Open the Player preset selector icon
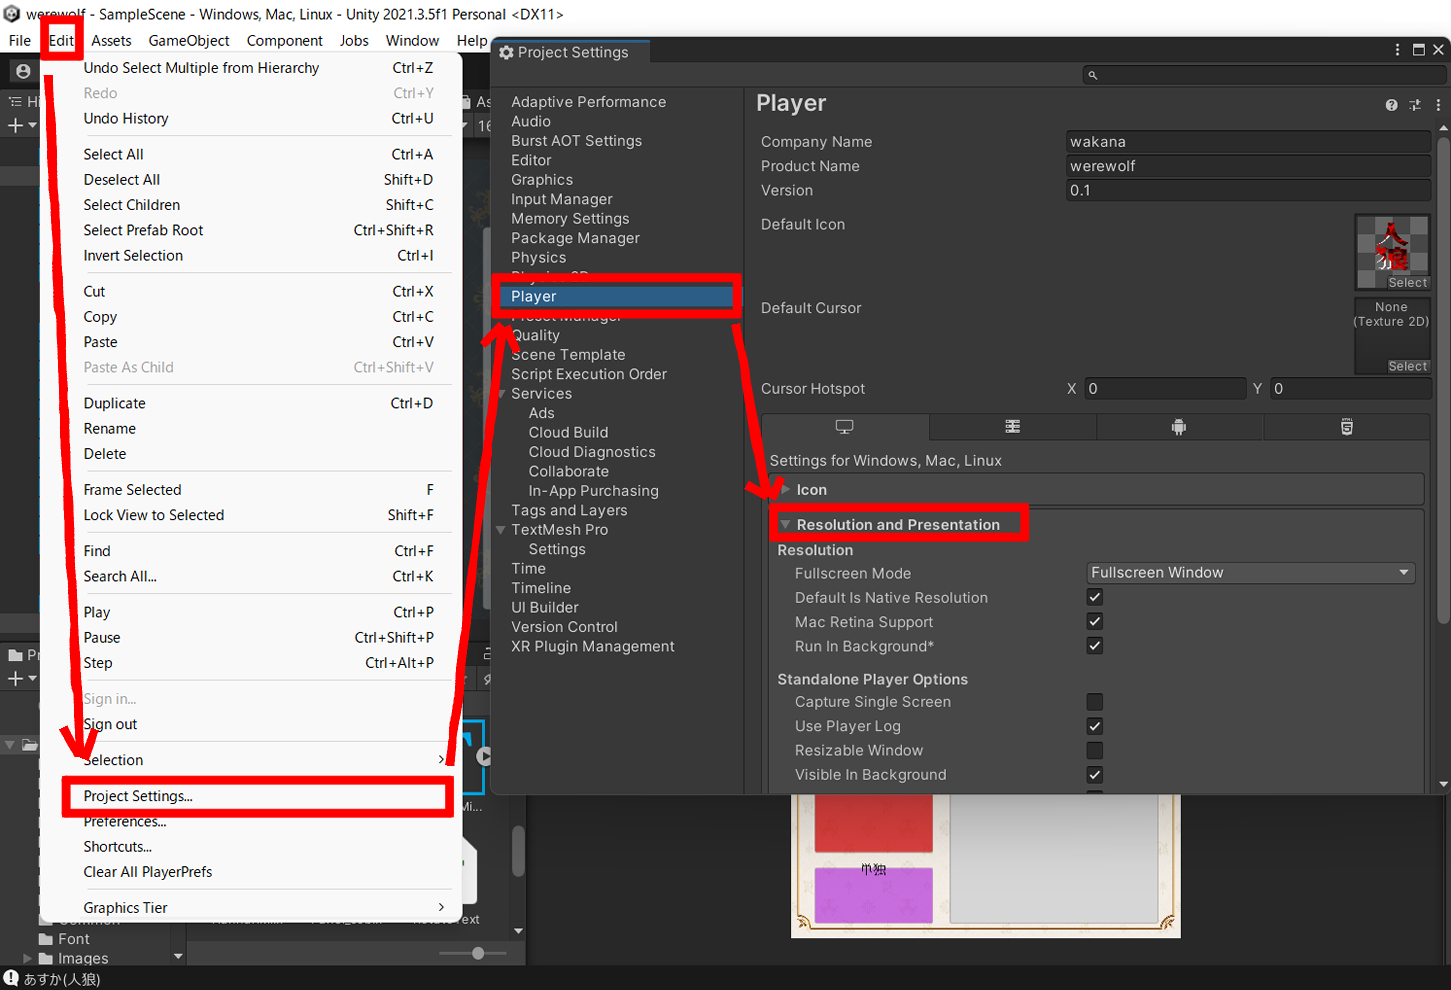The height and width of the screenshot is (990, 1451). [x=1415, y=104]
